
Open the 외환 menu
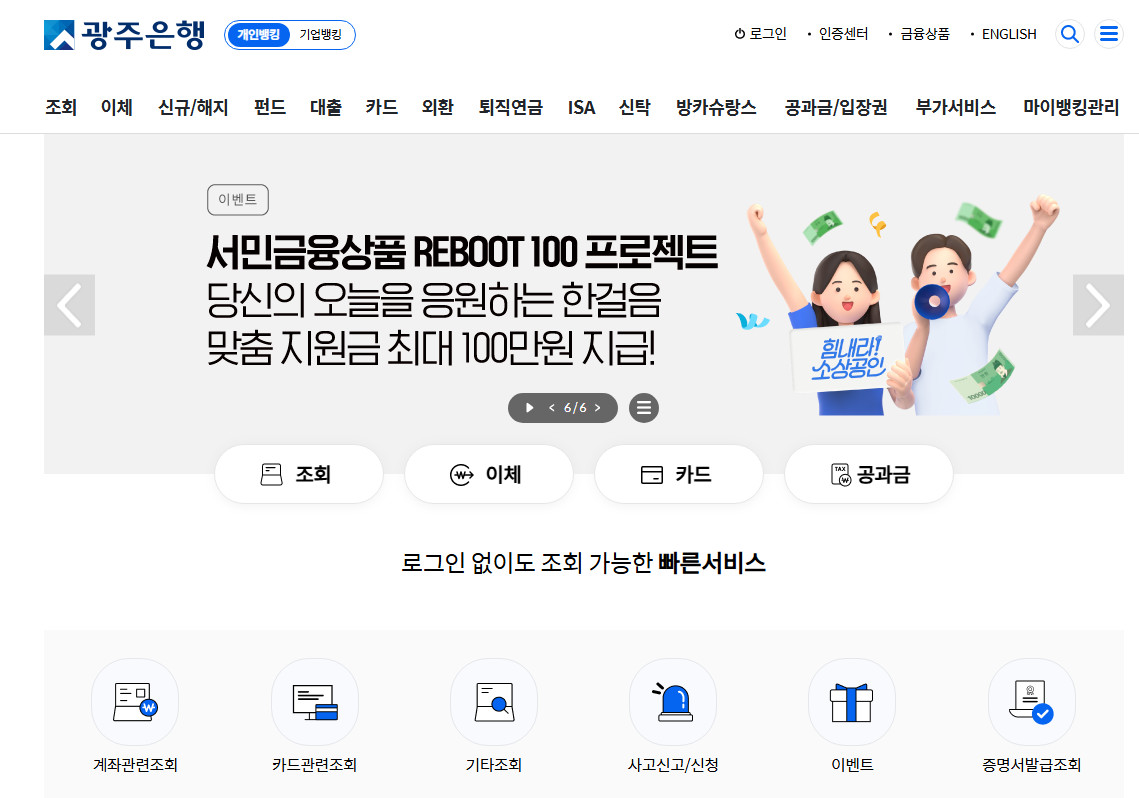point(437,107)
